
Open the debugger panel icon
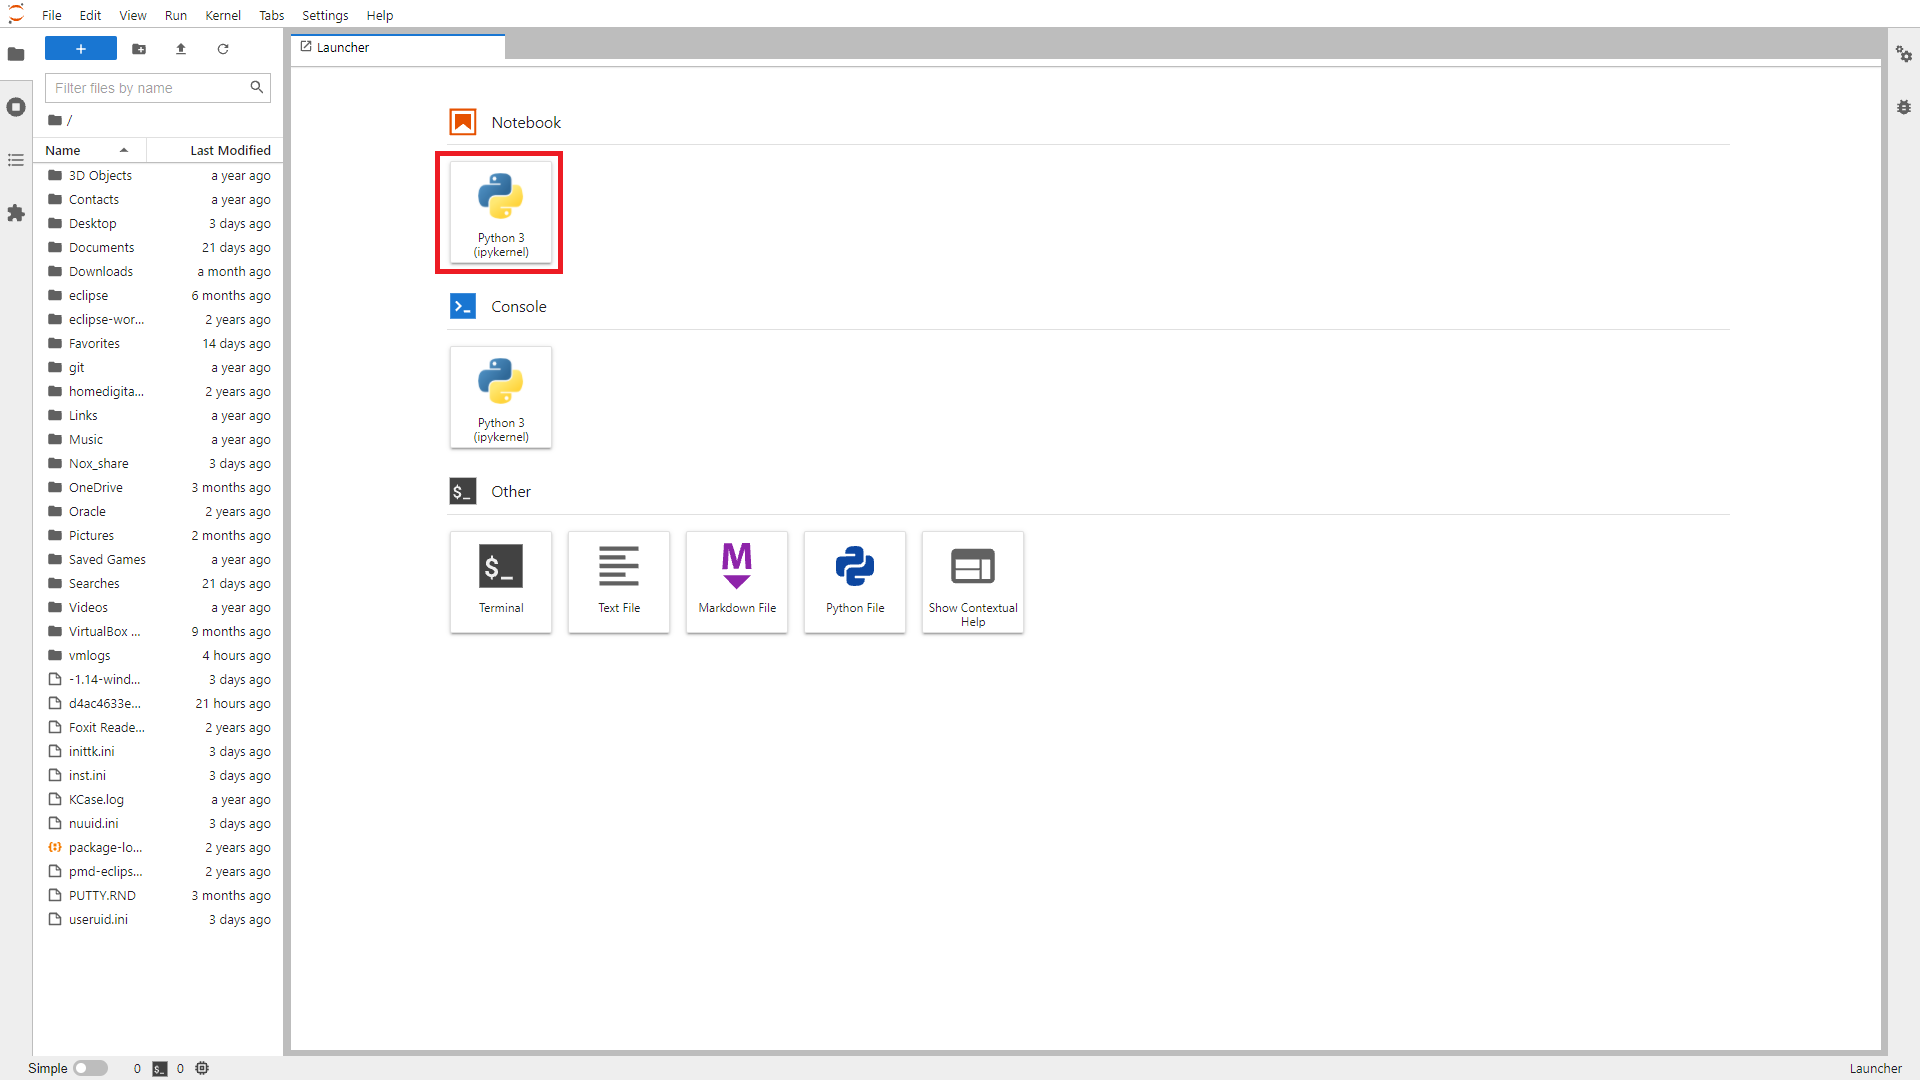[x=1904, y=107]
